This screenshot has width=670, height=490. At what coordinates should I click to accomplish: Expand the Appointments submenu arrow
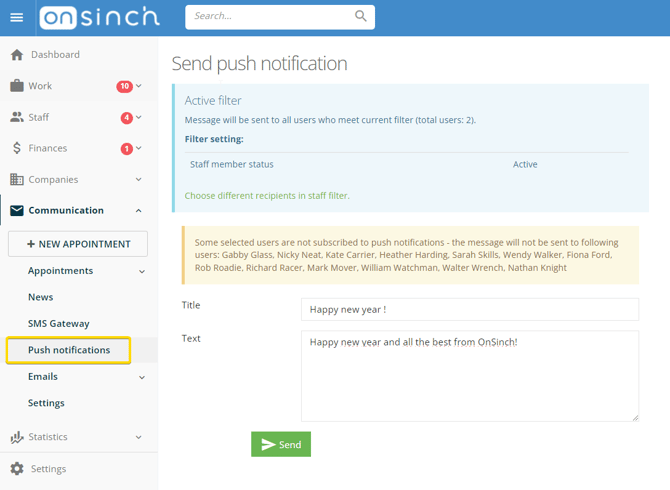142,271
